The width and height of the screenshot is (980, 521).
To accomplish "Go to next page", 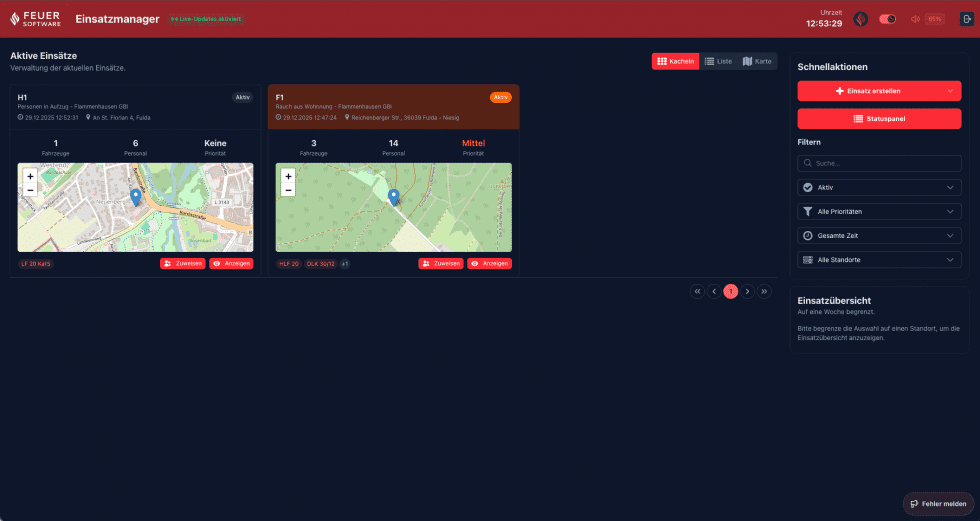I will tap(748, 291).
